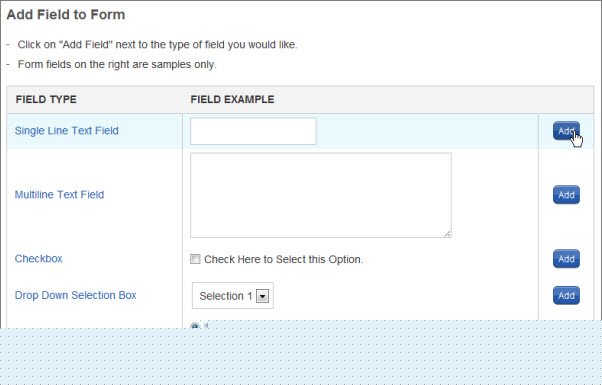This screenshot has height=385, width=602.
Task: Click the Form fields are samples only note
Action: (x=117, y=64)
